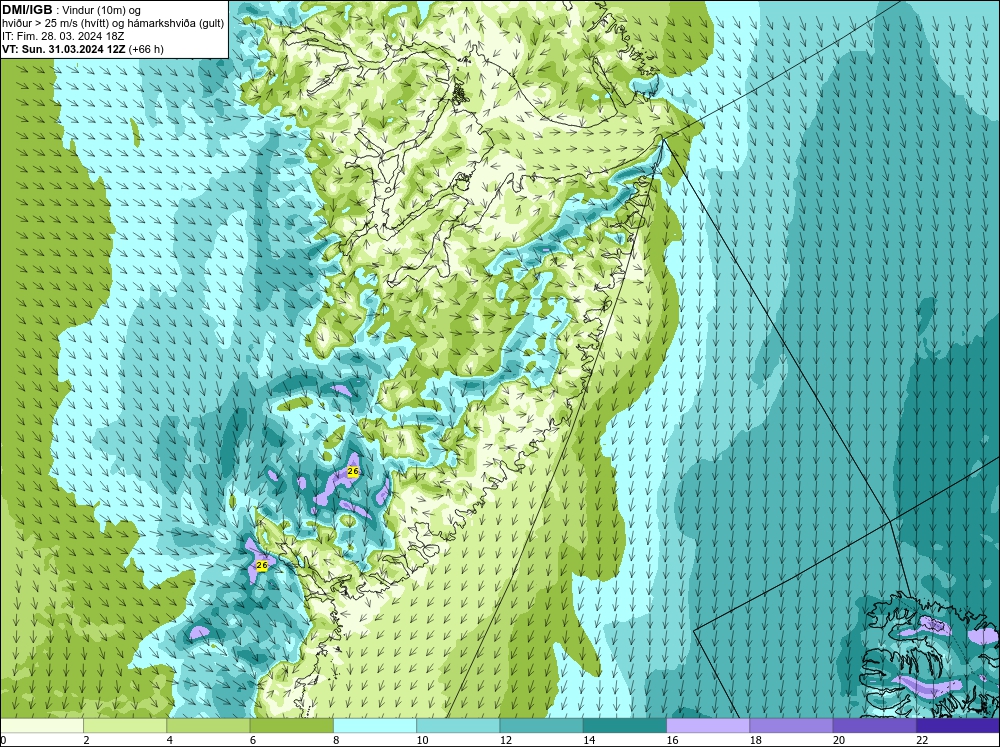Click the legend scale number 4
This screenshot has height=747, width=1000.
coord(170,740)
